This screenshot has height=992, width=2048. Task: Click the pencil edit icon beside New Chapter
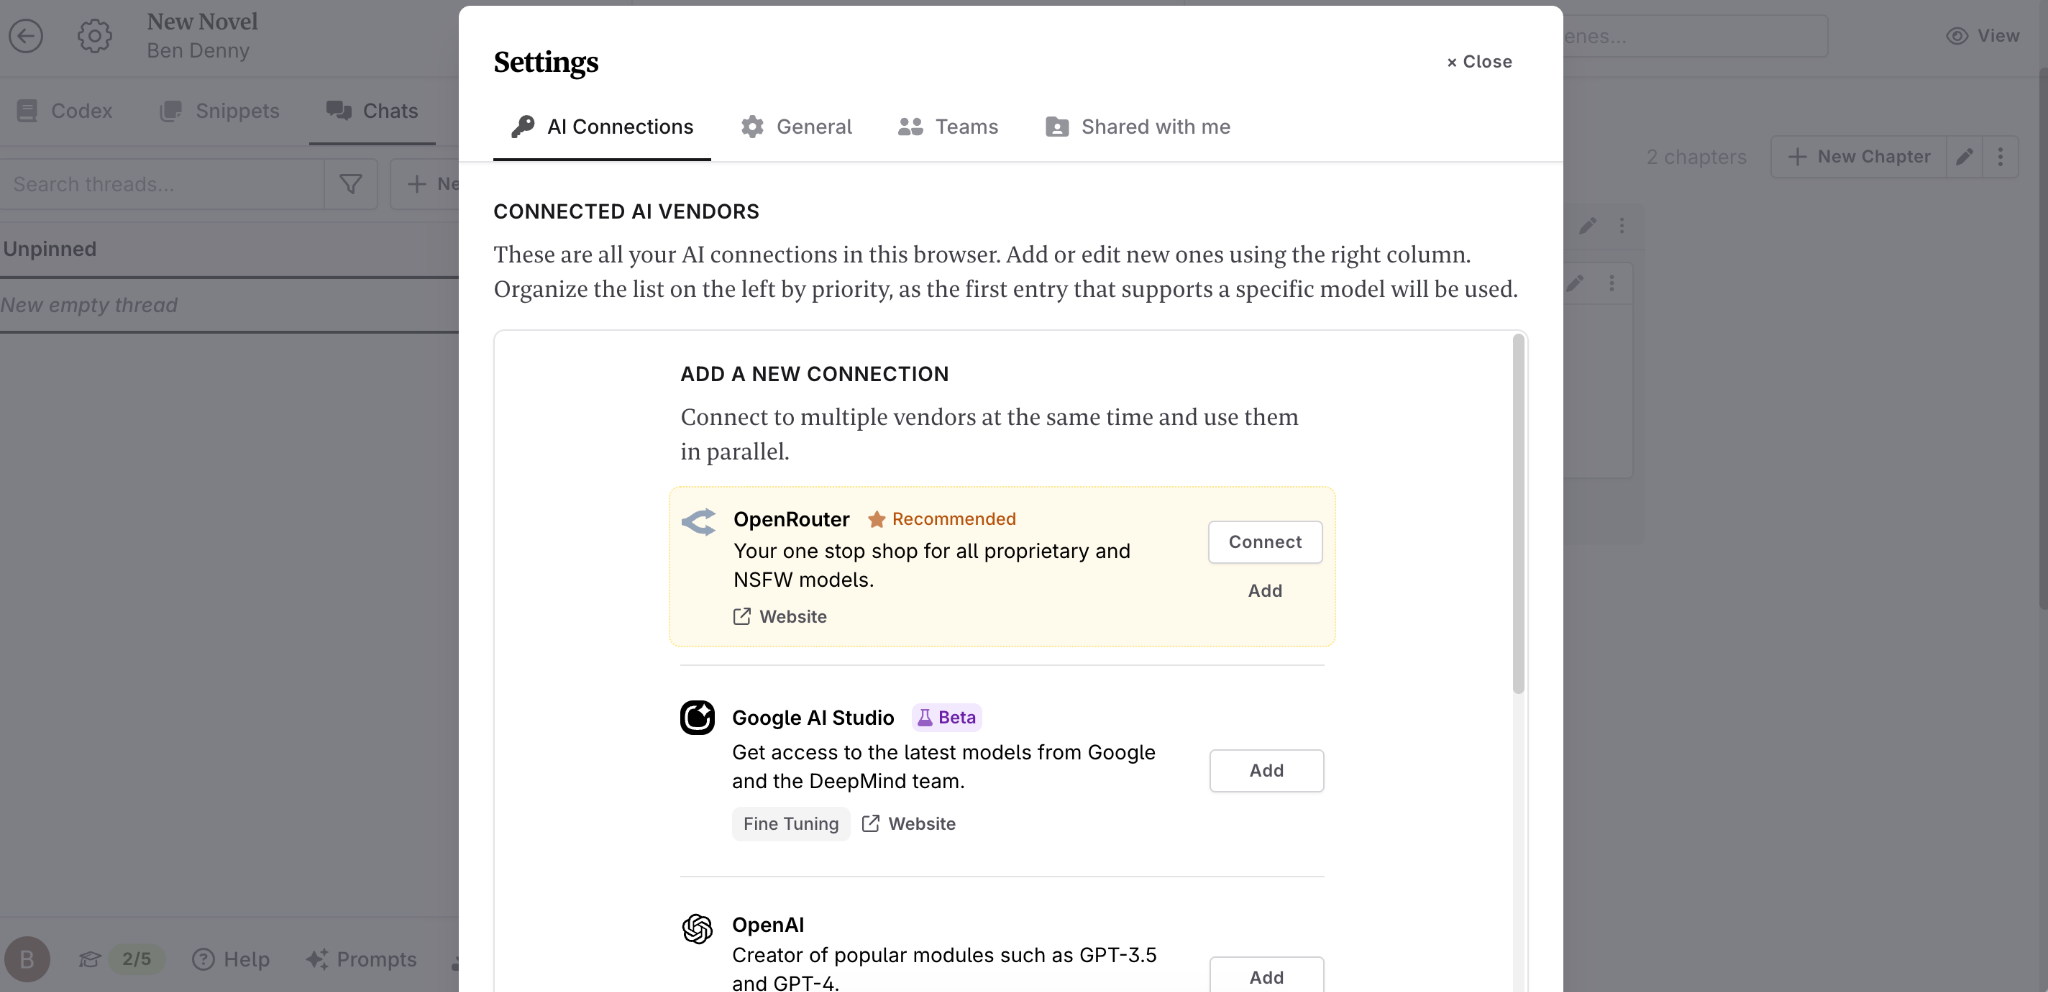pos(1965,156)
